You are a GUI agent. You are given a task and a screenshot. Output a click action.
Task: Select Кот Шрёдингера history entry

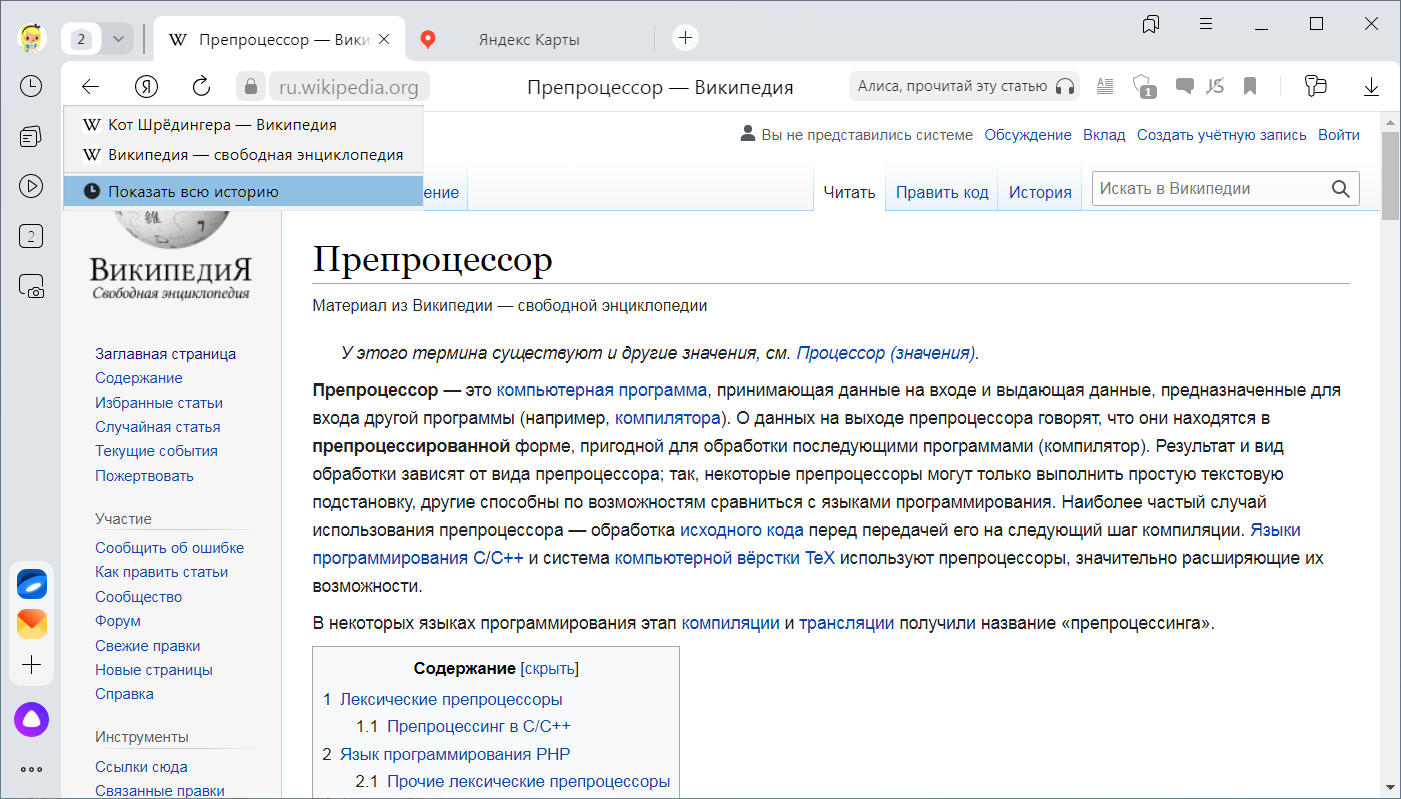243,125
